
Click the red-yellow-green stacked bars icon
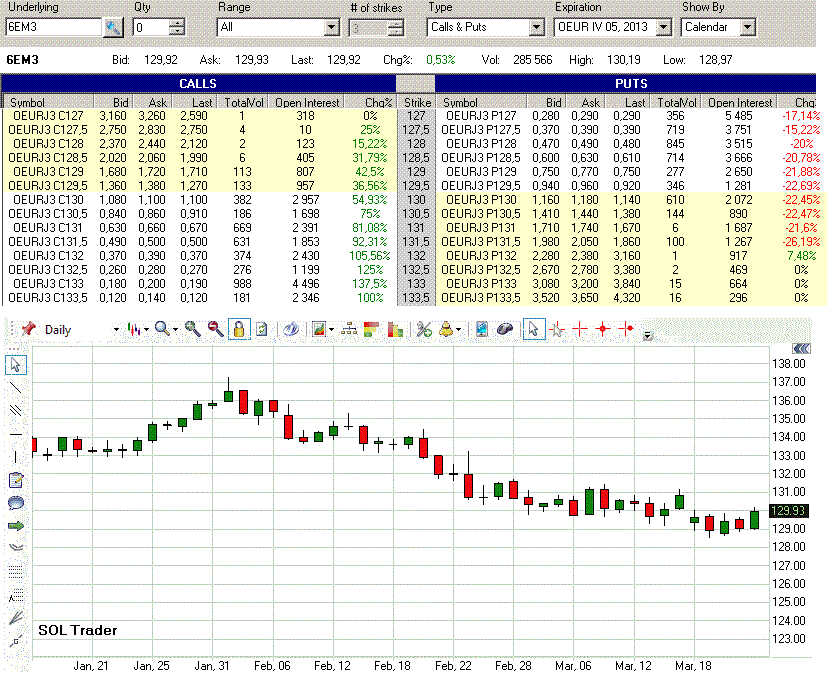pos(371,330)
